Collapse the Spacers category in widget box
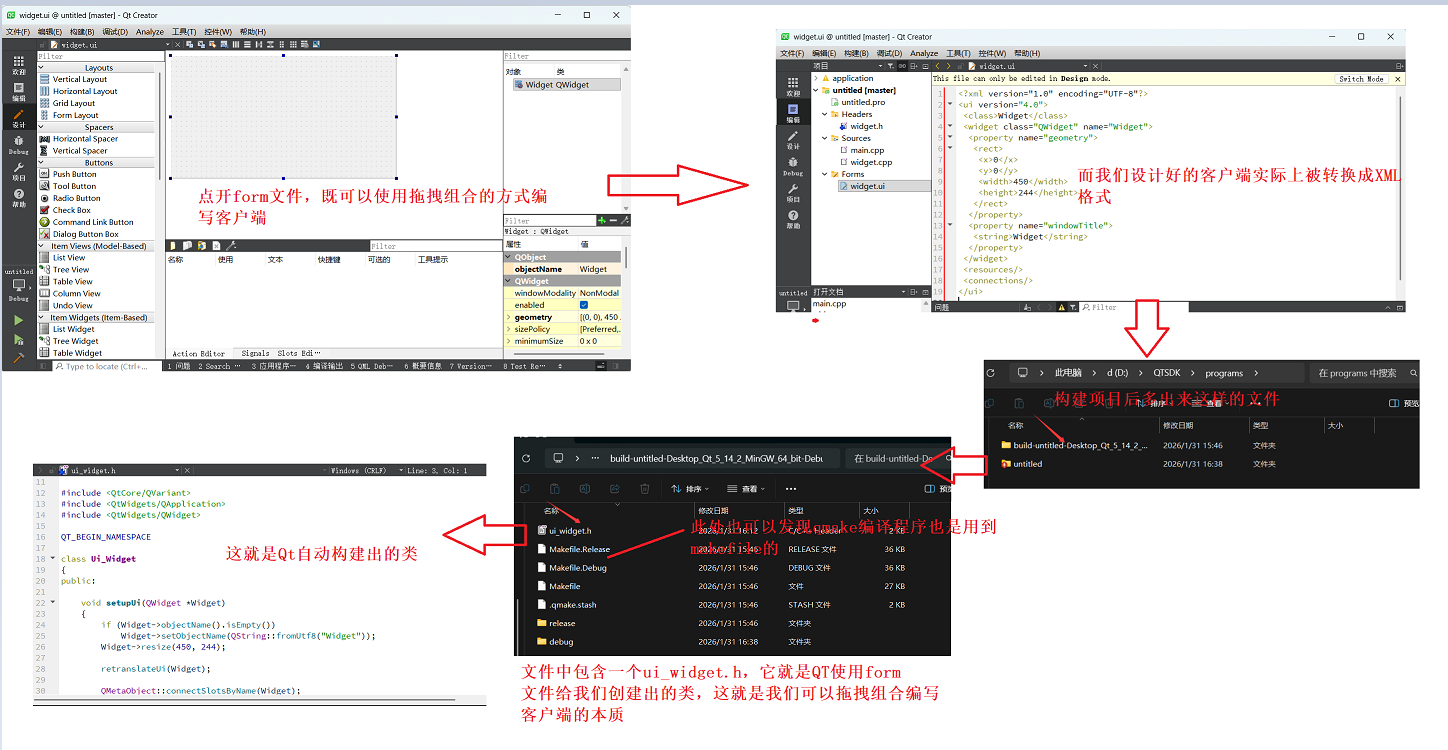 tap(42, 127)
